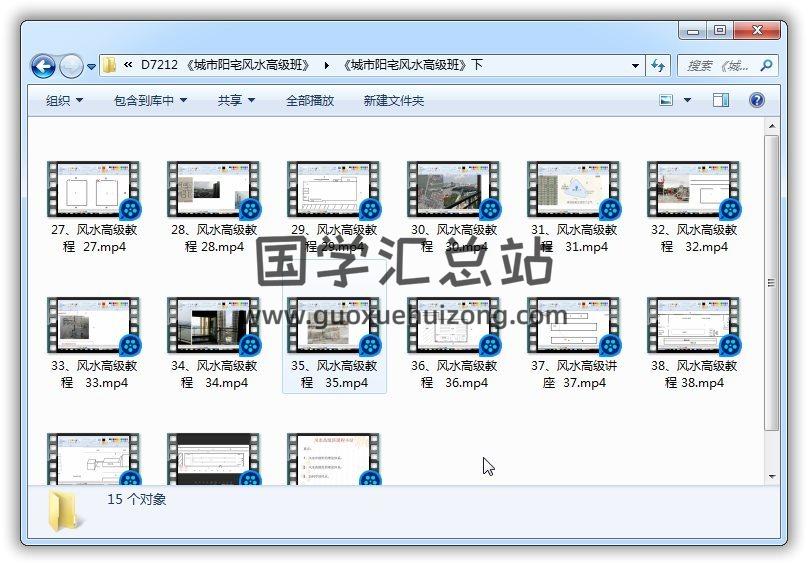Viewport: 808px width, 566px height.
Task: Select video thumbnail 37、风水高级讲座 37.mp4
Action: (574, 326)
